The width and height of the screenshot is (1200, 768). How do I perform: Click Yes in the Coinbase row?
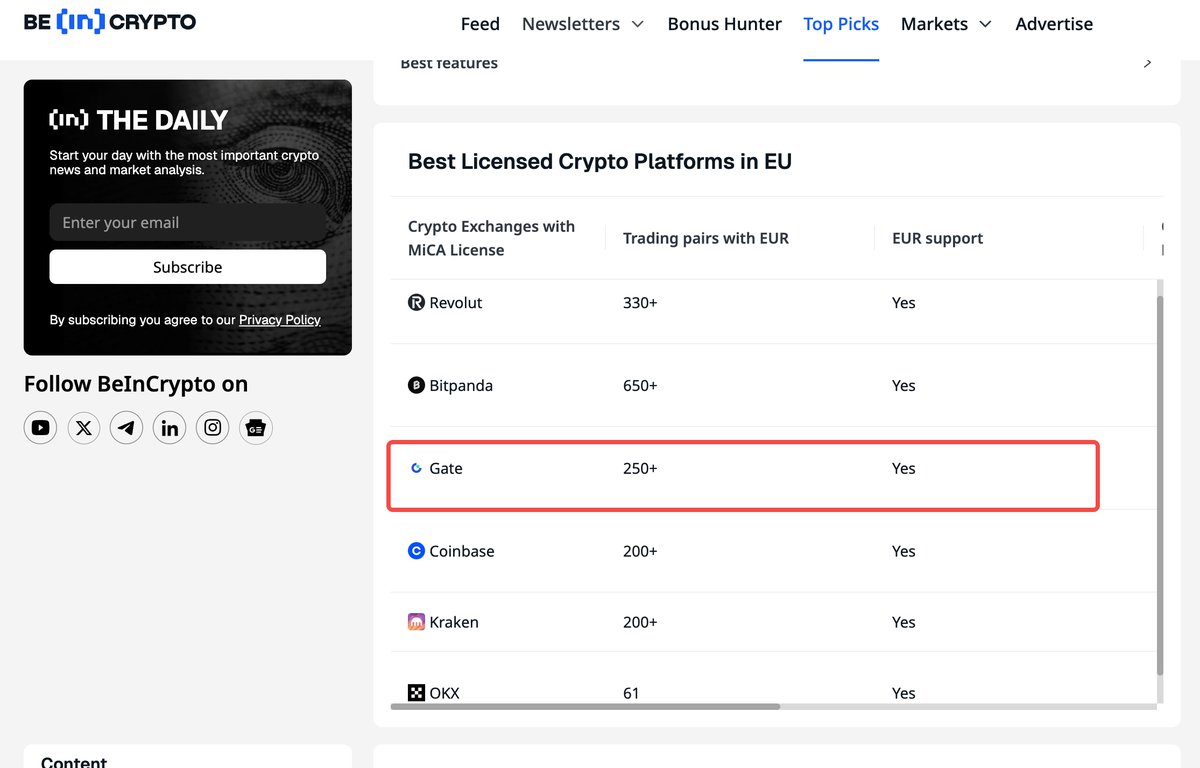click(x=904, y=552)
